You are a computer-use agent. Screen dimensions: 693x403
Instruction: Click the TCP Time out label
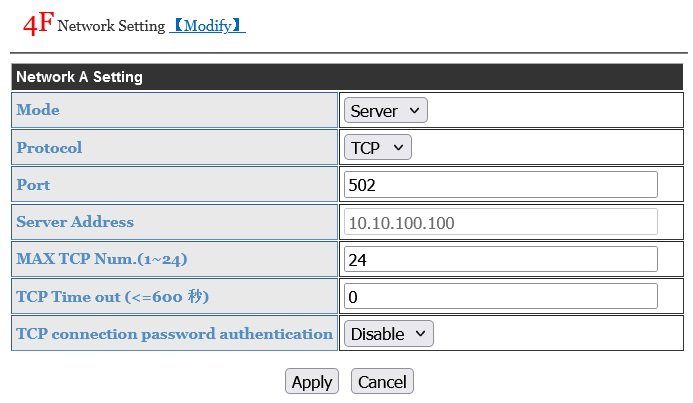(x=112, y=296)
